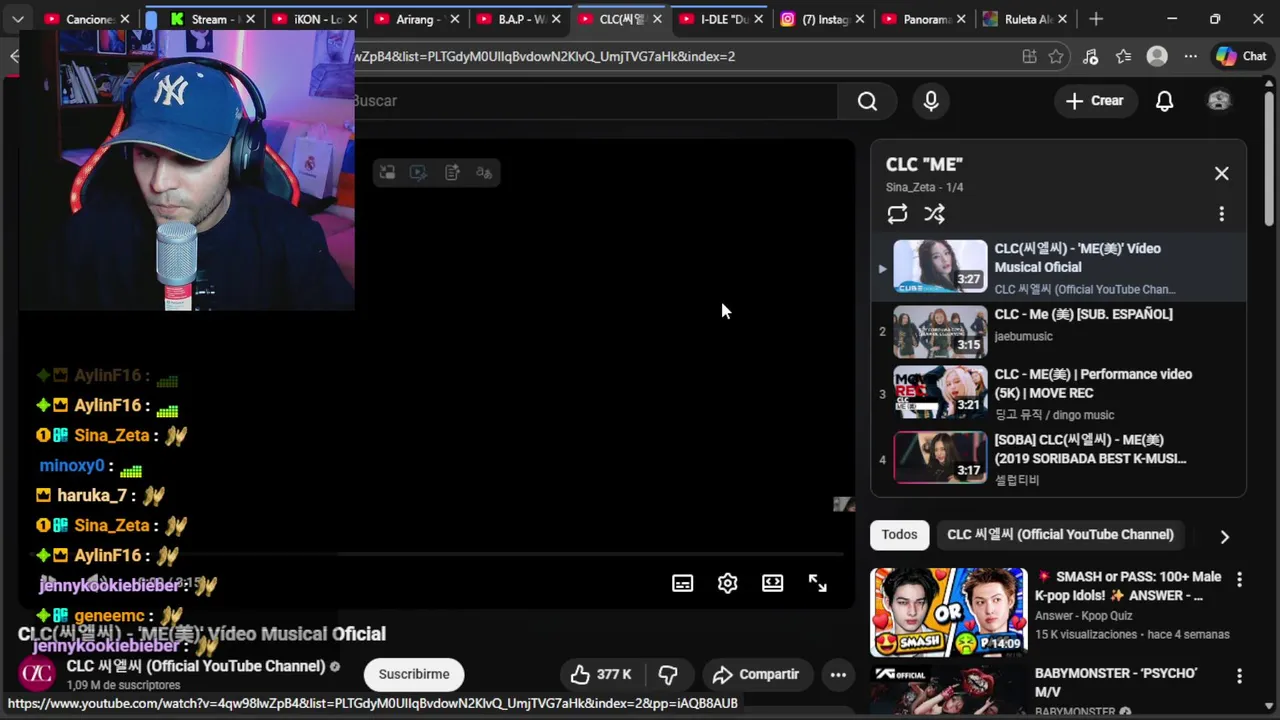Open CLC 씨엘씨 channel name link
This screenshot has width=1280, height=720.
(x=196, y=666)
